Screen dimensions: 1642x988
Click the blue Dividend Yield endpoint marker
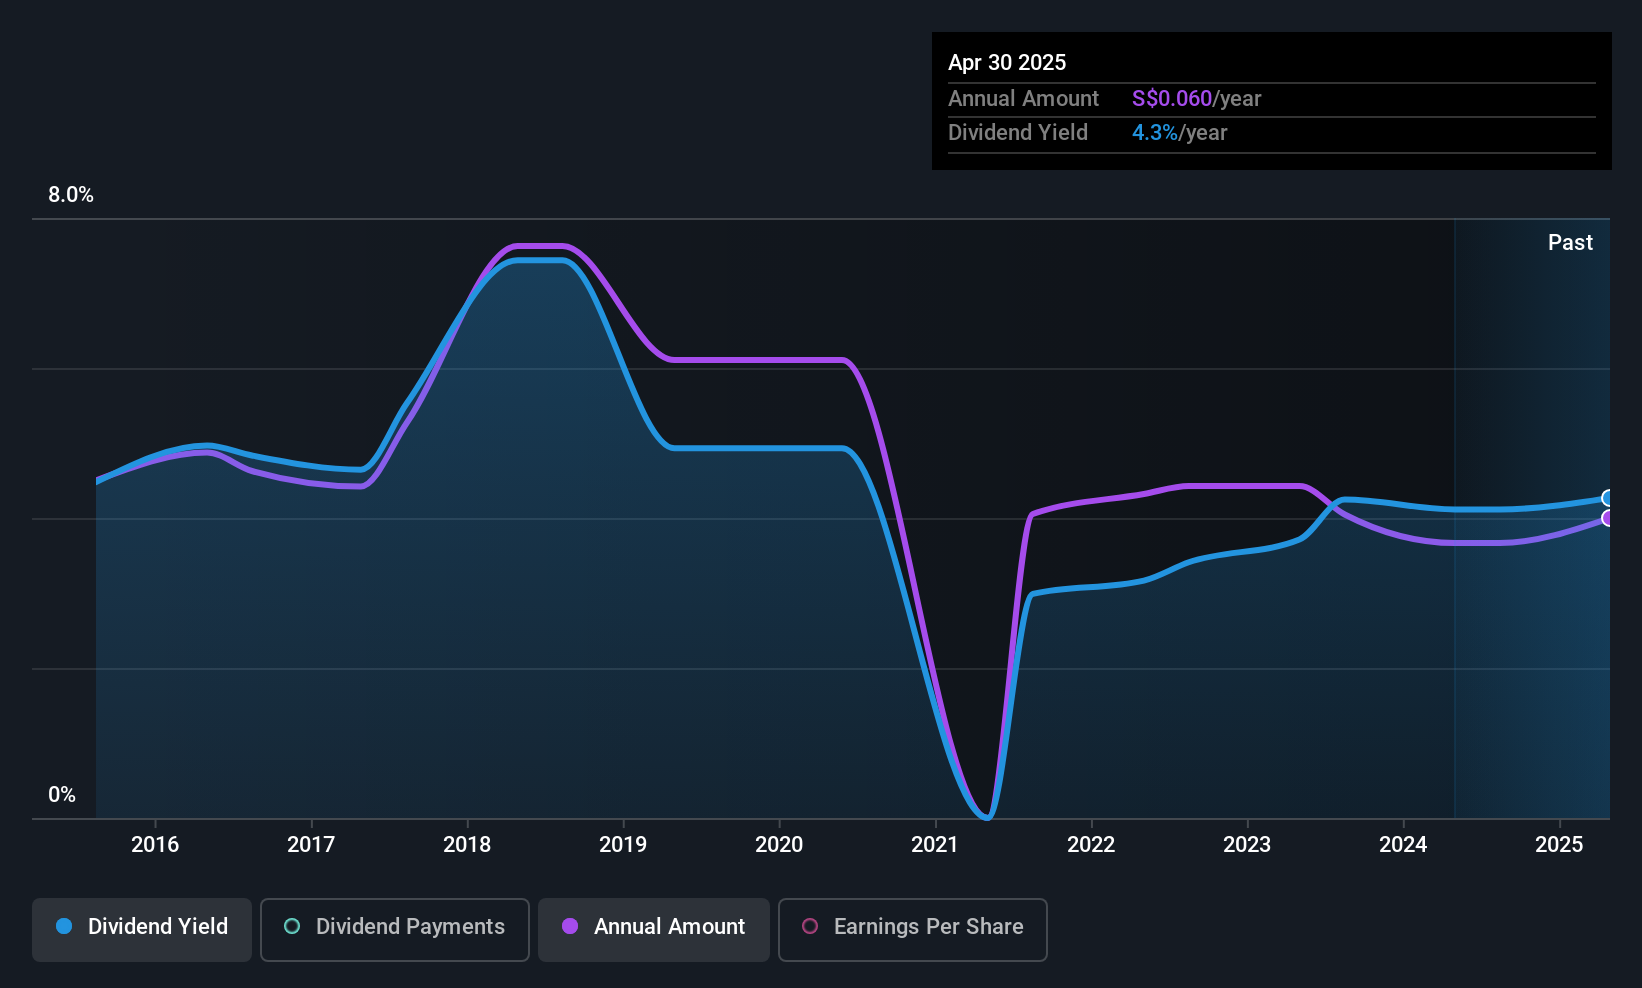click(1608, 498)
